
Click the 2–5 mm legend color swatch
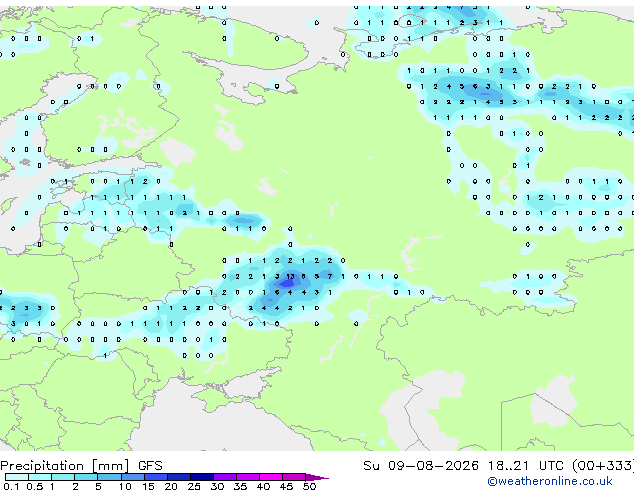click(x=86, y=477)
